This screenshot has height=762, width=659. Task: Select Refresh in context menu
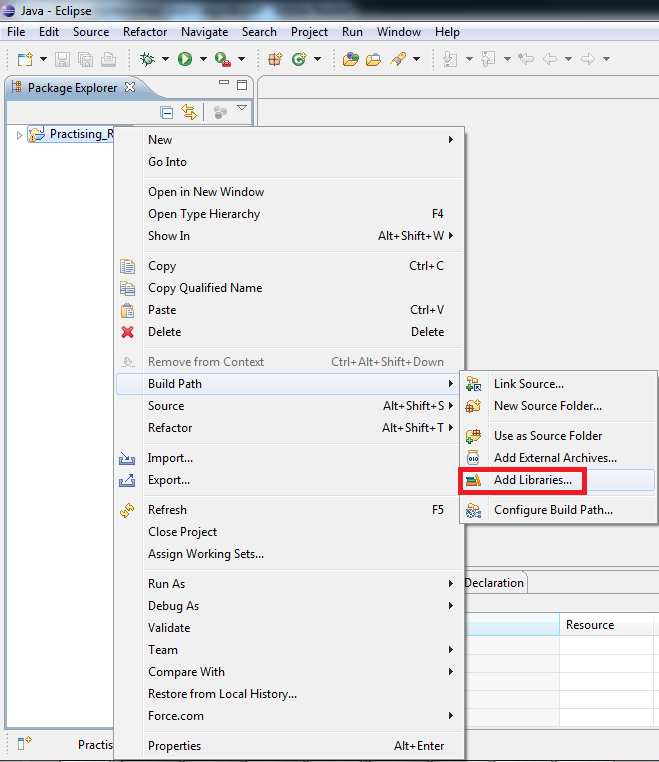tap(288, 510)
